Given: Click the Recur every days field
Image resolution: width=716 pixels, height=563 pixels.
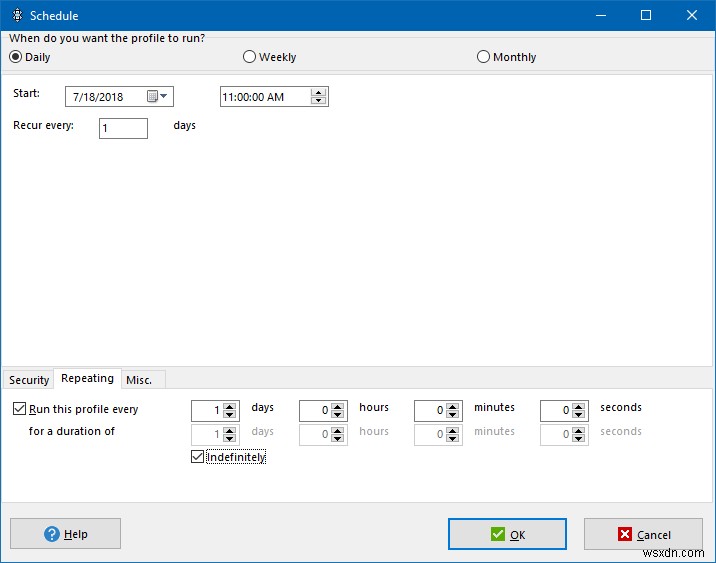Looking at the screenshot, I should [x=123, y=128].
